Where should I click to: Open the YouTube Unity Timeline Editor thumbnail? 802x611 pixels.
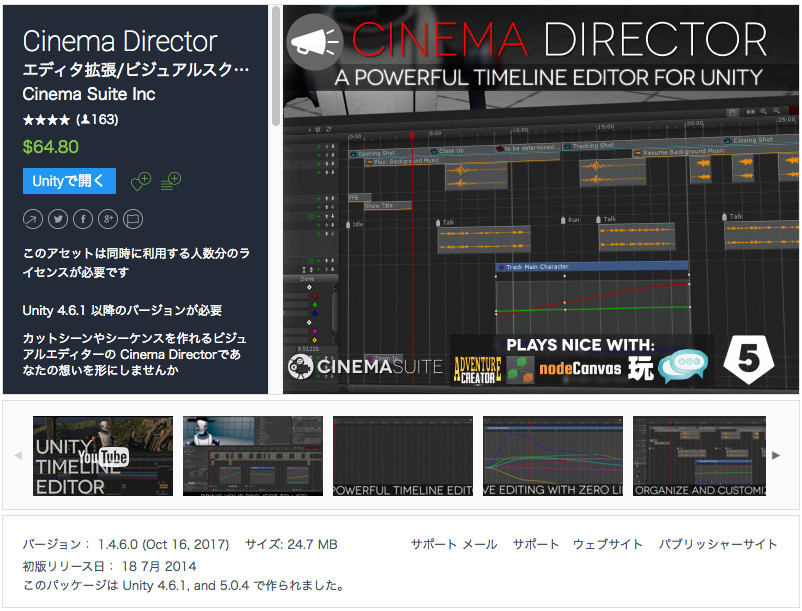pos(103,456)
